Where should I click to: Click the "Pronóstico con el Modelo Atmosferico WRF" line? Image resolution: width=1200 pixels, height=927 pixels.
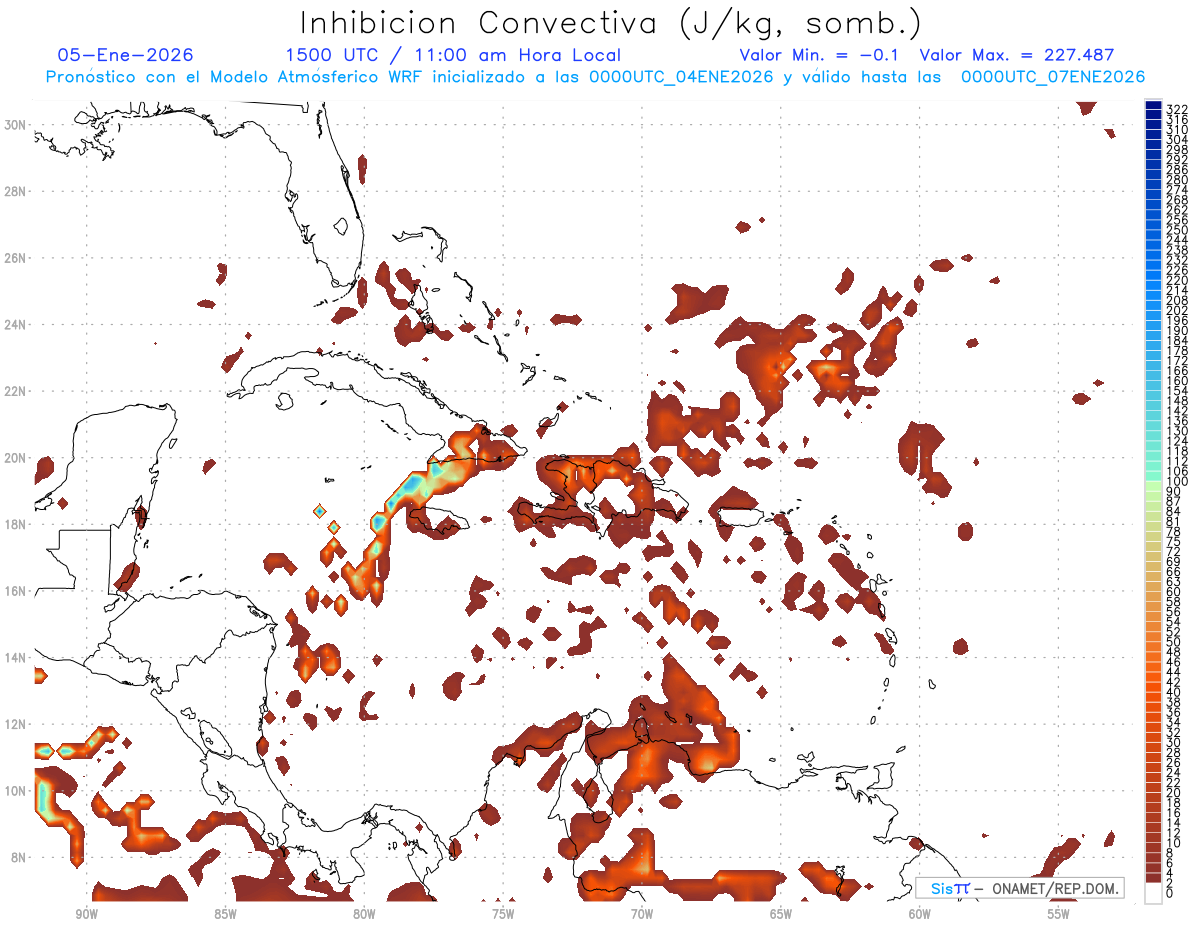(x=595, y=77)
